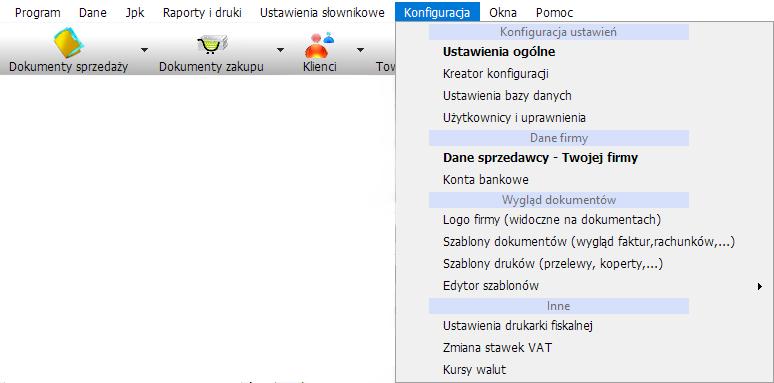Screen dimensions: 774x383
Task: Open the Program menu
Action: (38, 13)
